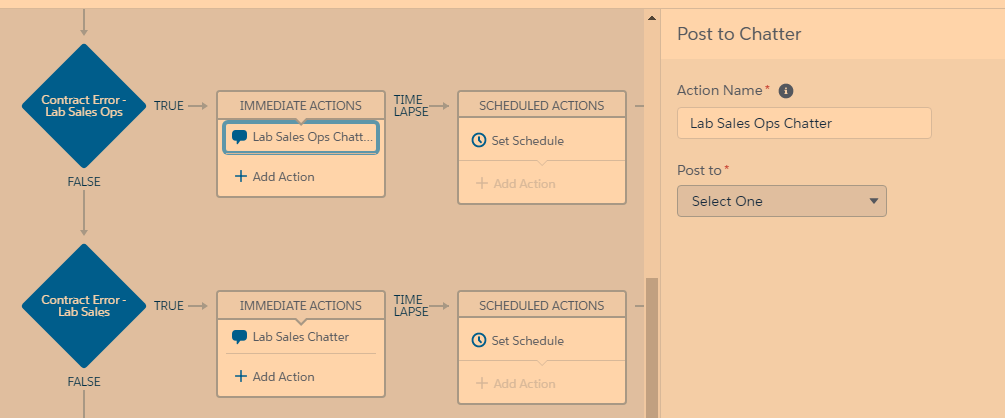1005x418 pixels.
Task: Open Set Schedule for Lab Sales Ops
Action: [527, 141]
